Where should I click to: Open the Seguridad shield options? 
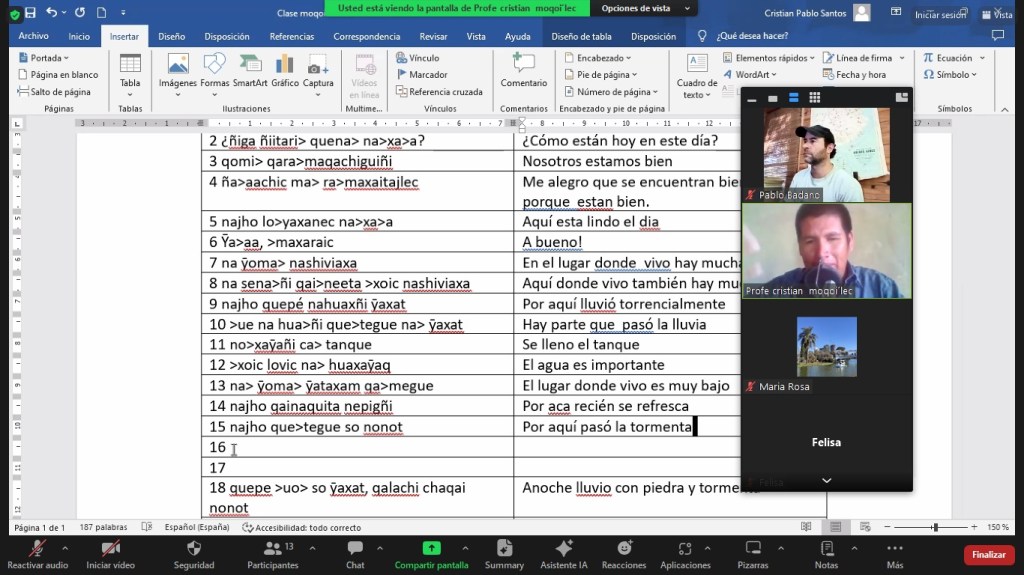194,551
